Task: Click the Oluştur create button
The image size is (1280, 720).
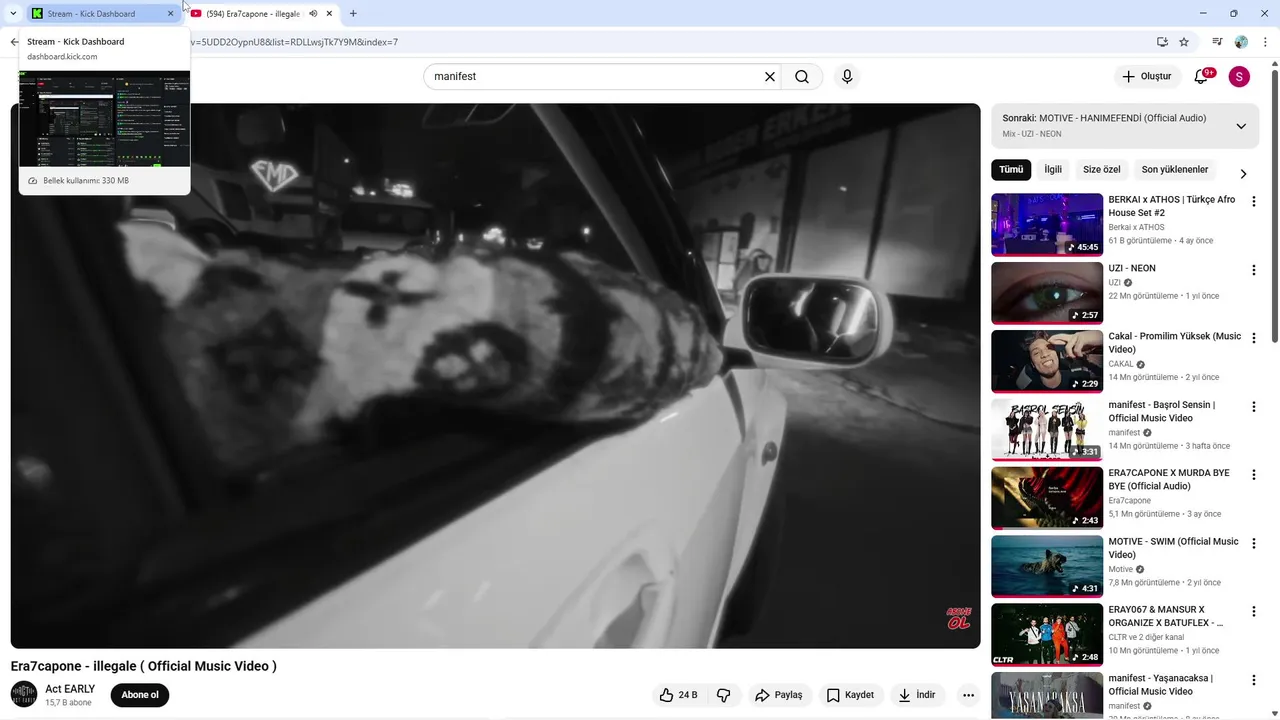Action: tap(1146, 77)
